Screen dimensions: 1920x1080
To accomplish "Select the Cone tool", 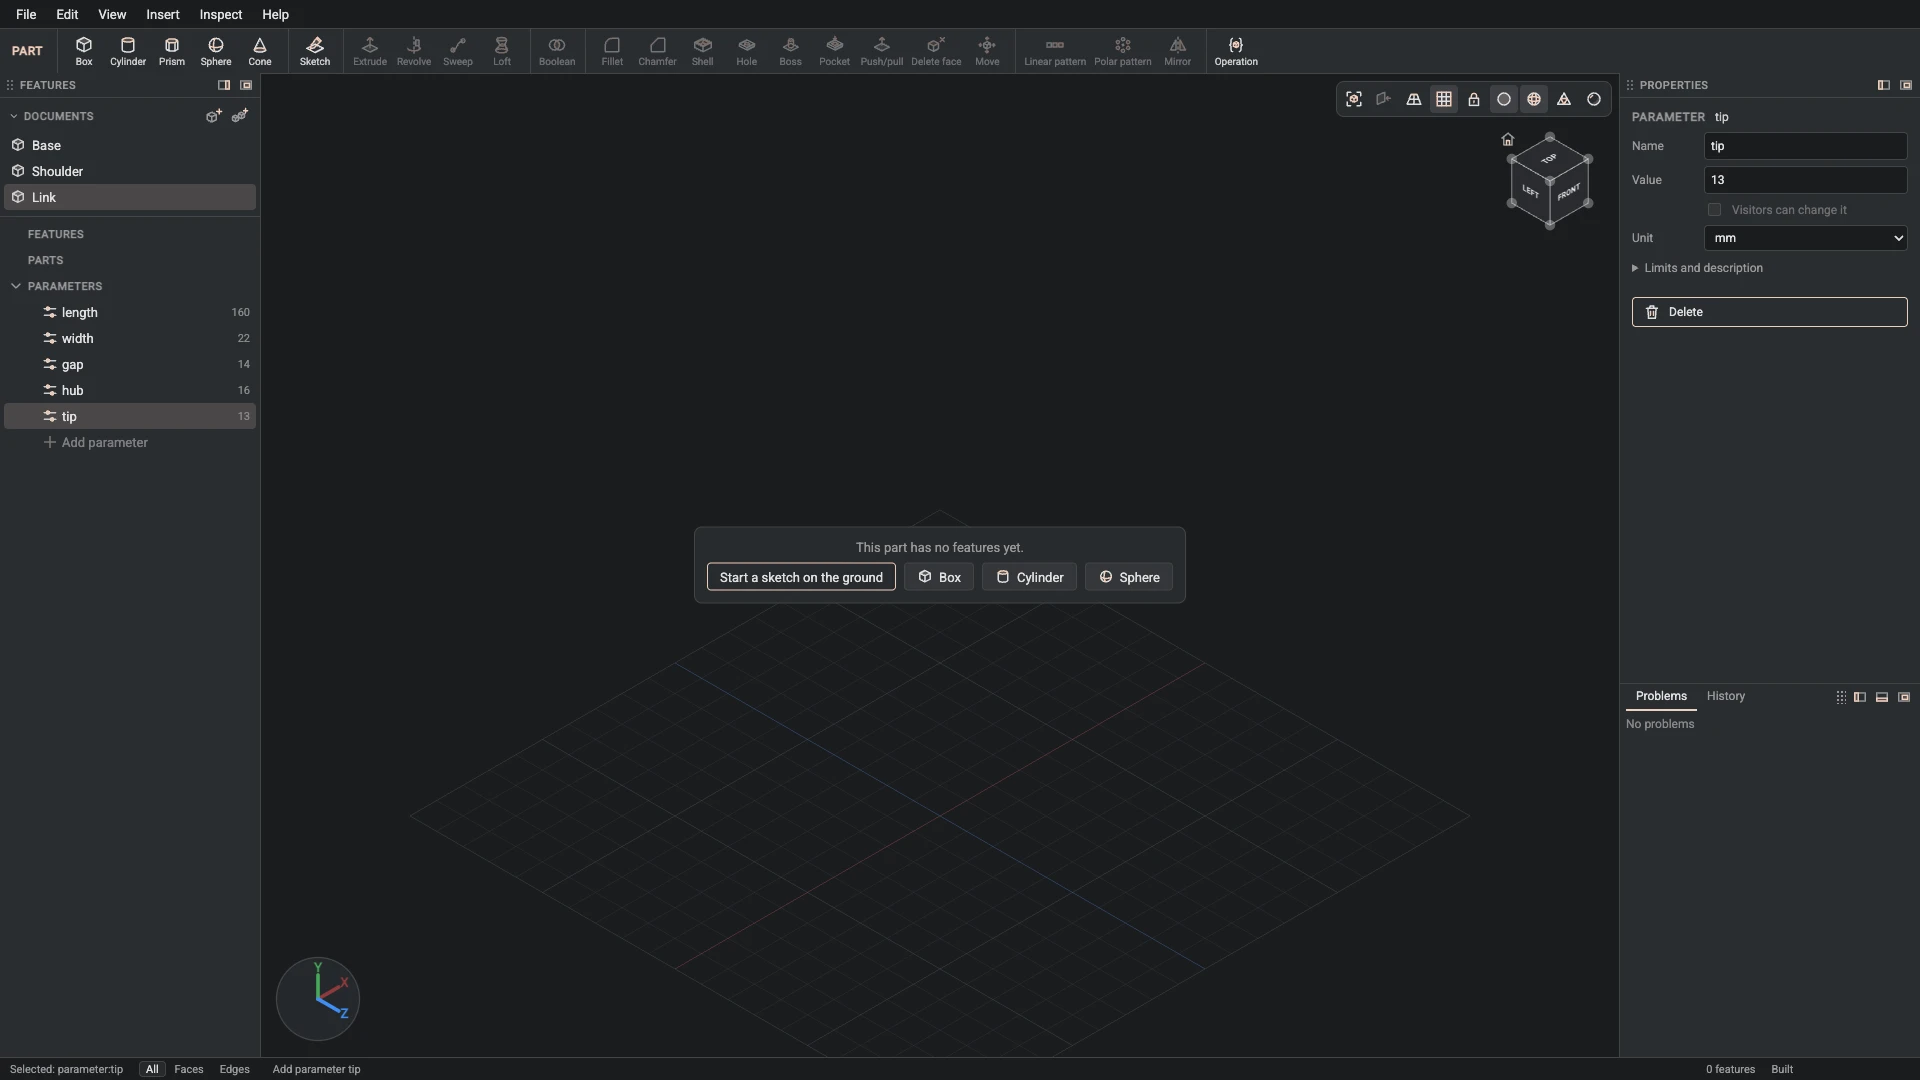I will pyautogui.click(x=260, y=51).
